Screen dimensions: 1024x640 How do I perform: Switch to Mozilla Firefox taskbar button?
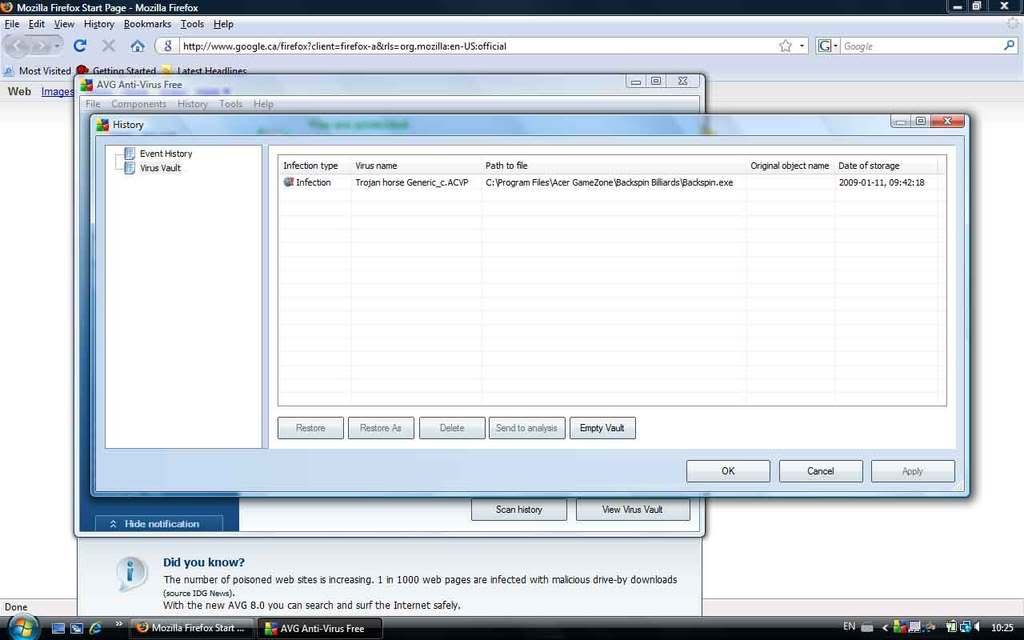pos(191,628)
